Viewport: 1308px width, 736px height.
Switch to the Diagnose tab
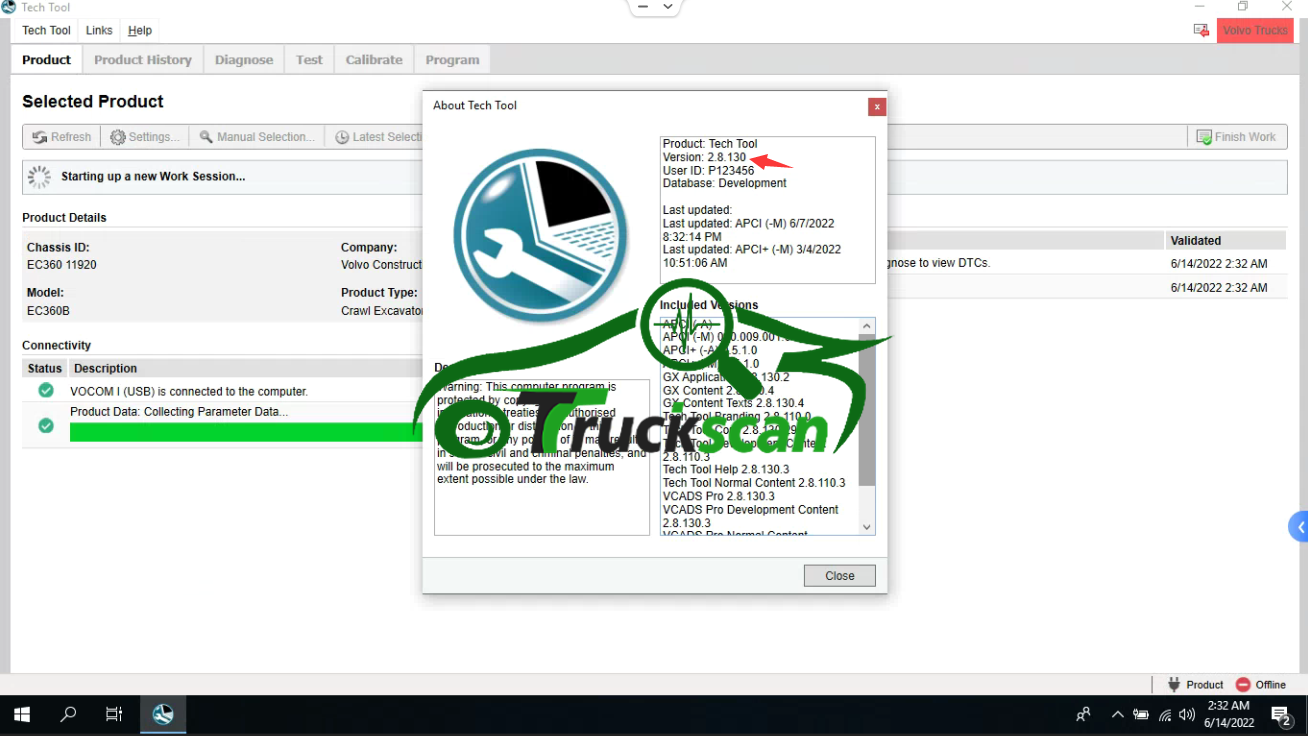[243, 60]
